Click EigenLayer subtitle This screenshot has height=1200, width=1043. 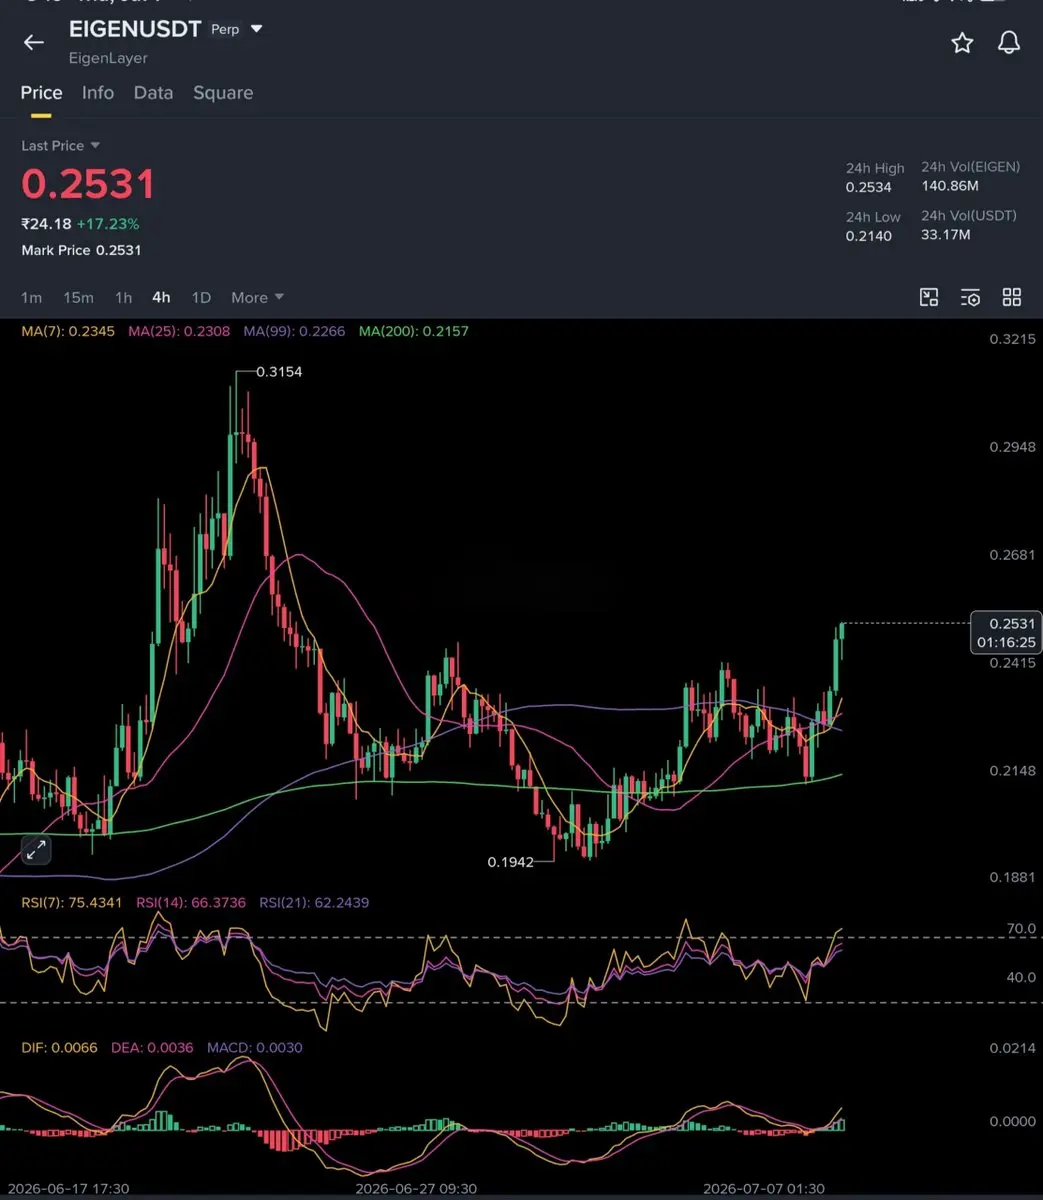(x=108, y=58)
